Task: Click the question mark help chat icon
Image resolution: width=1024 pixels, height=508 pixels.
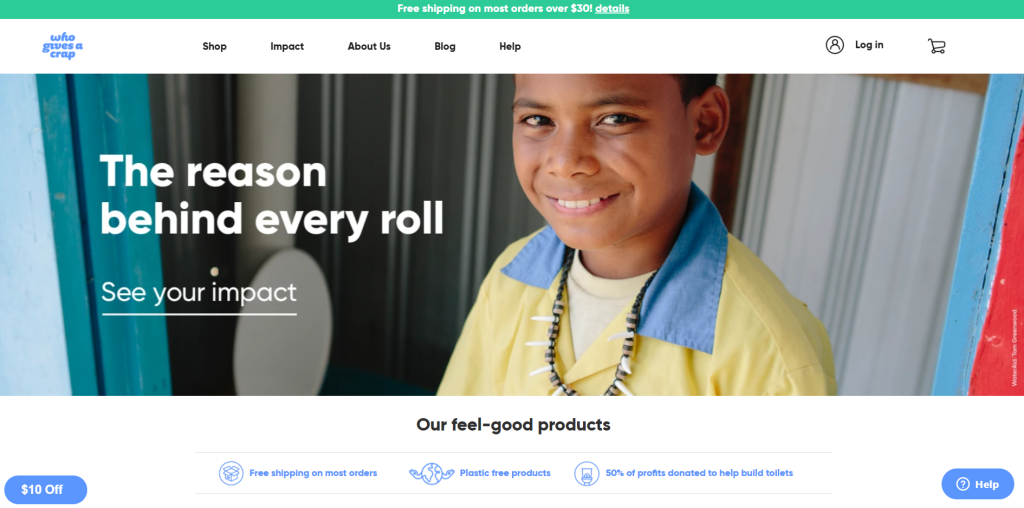Action: tap(963, 484)
